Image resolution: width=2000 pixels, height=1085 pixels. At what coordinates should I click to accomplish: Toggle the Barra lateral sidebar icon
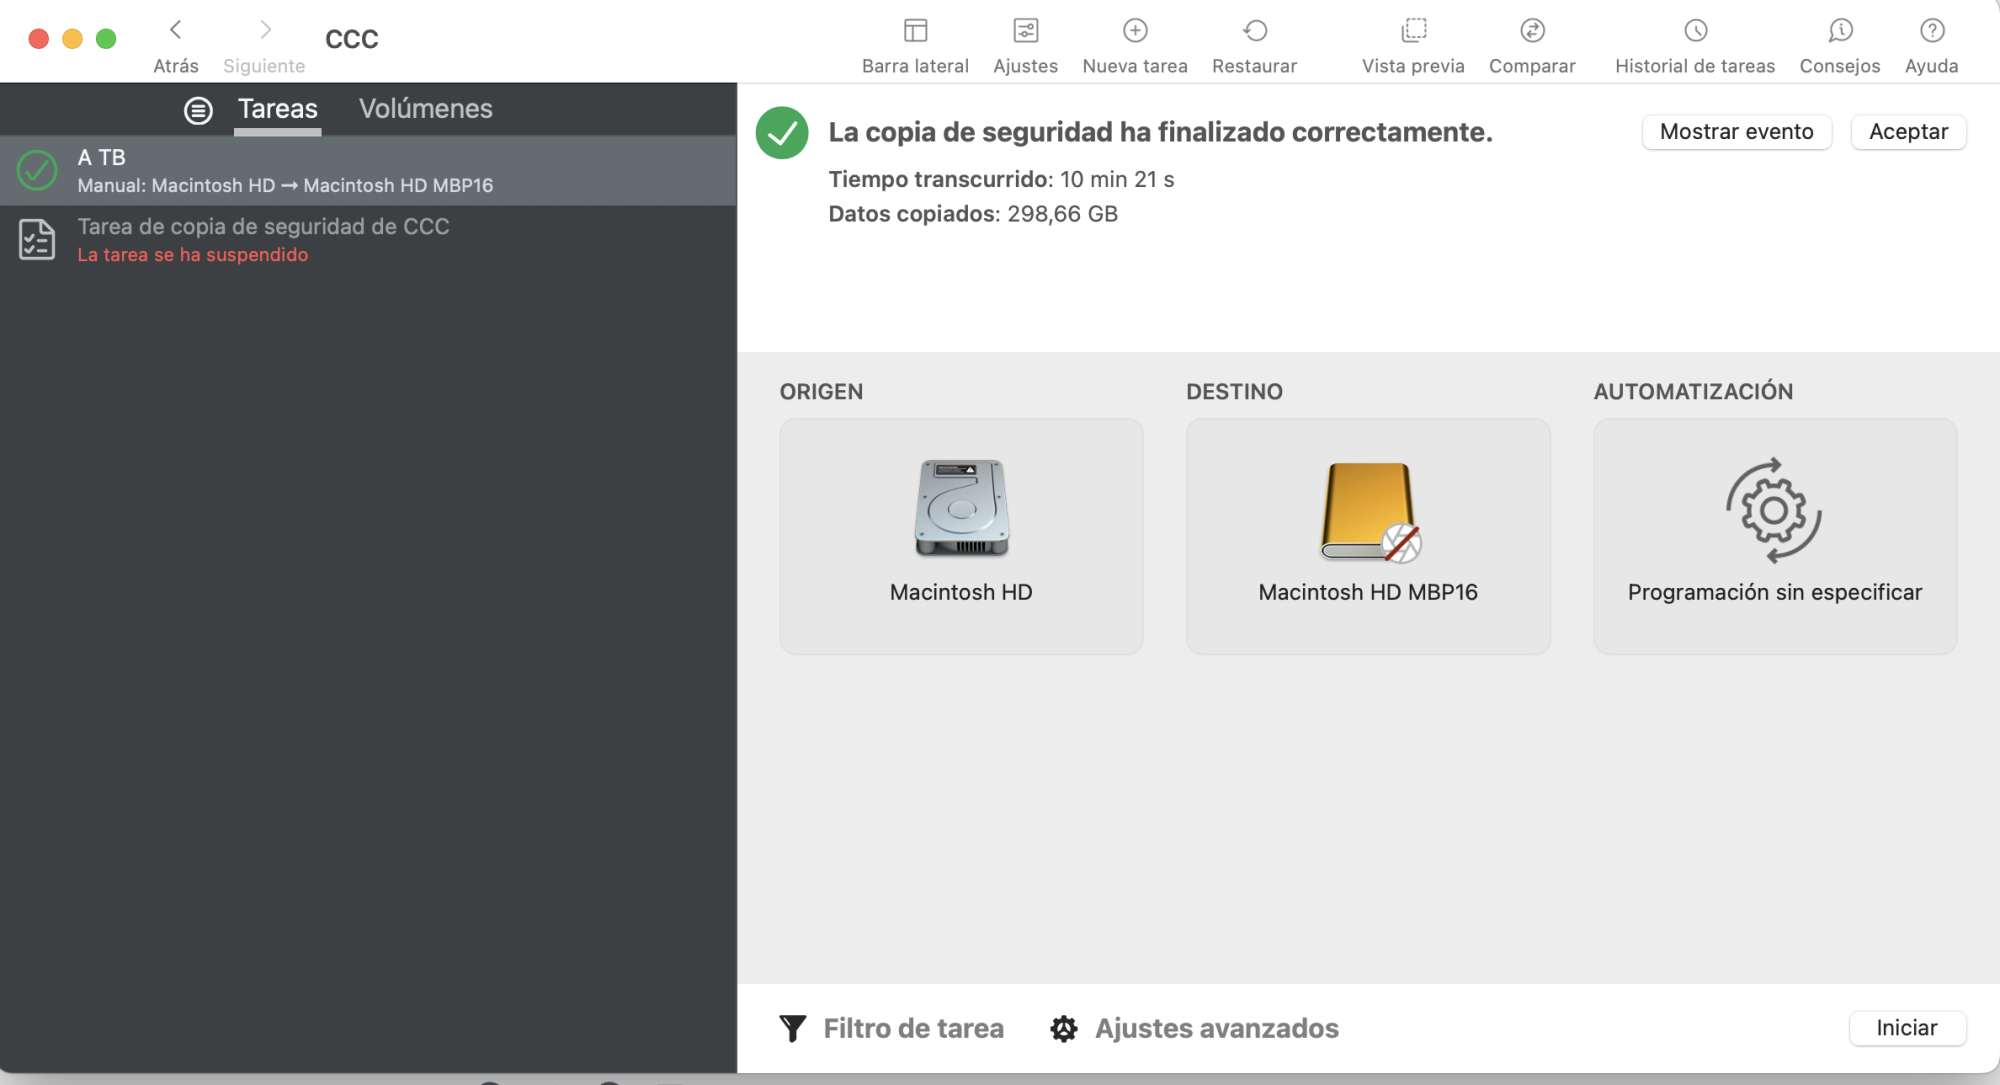(915, 31)
